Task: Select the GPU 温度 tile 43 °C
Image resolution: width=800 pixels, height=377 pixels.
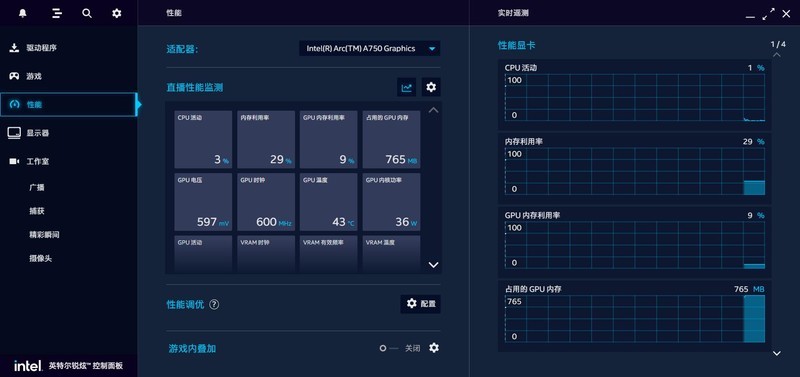Action: pos(329,202)
